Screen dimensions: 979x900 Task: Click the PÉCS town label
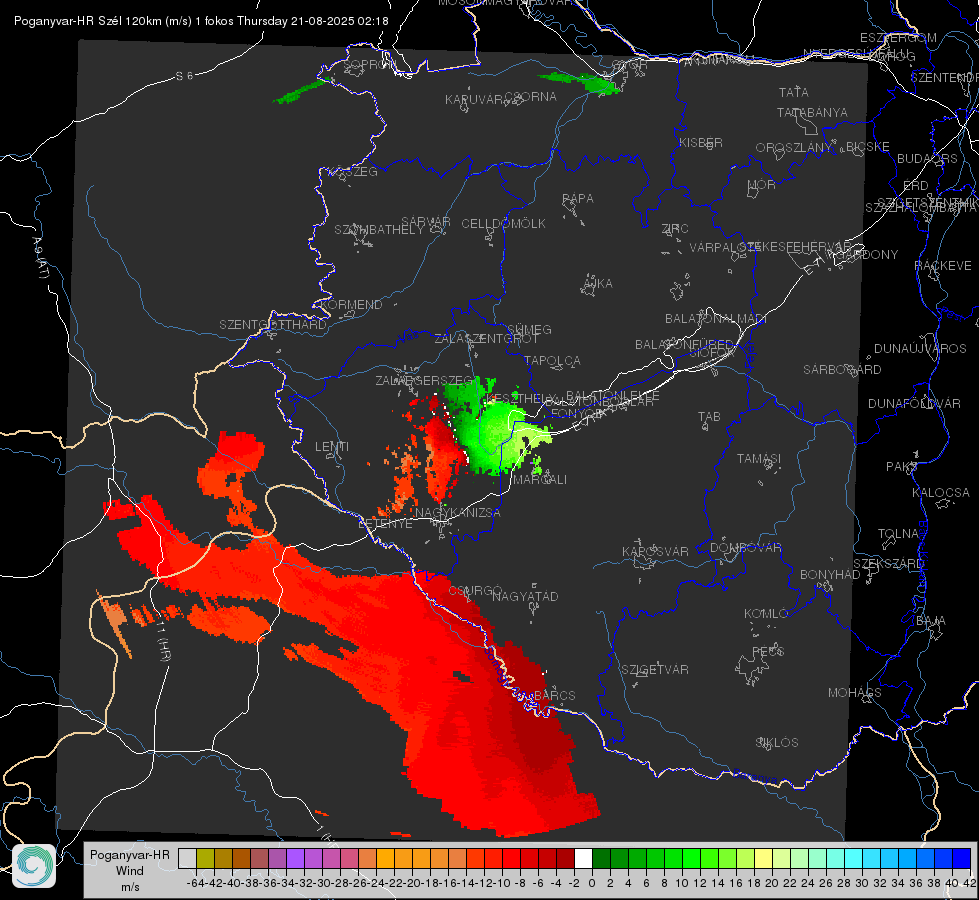click(767, 652)
